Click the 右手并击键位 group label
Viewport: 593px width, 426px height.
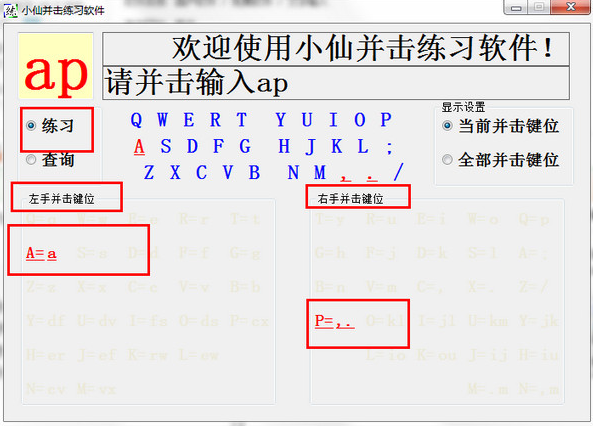tap(351, 199)
